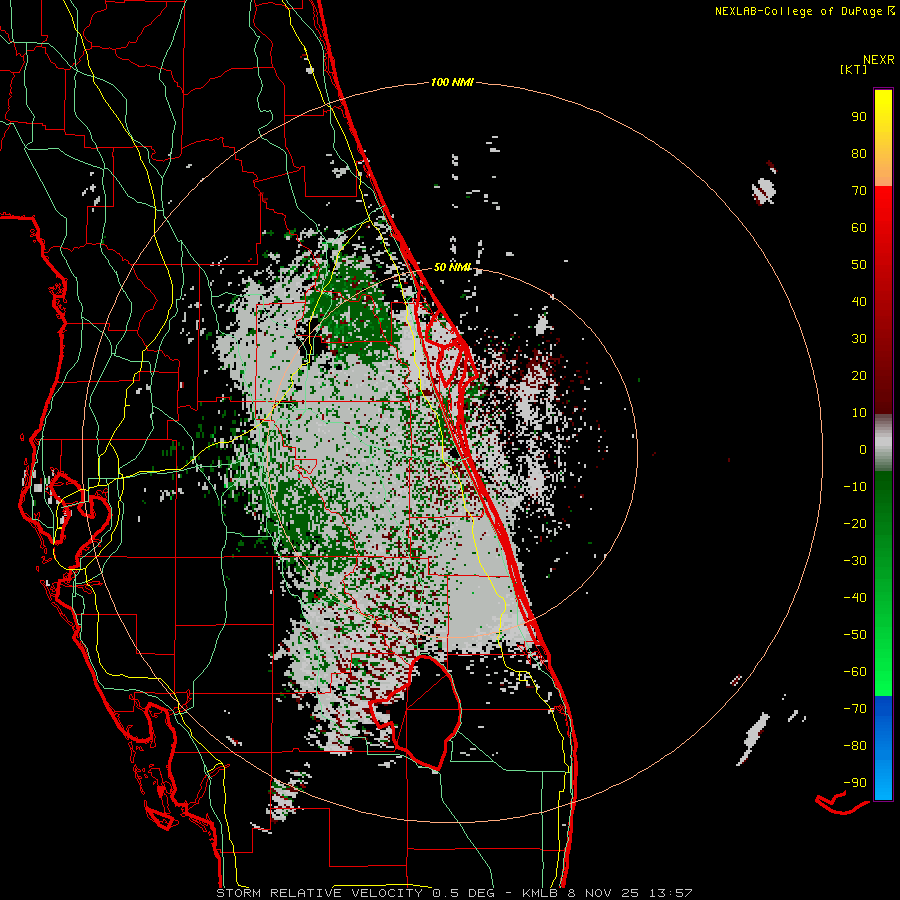Click the 50 value on the velocity scale
This screenshot has width=900, height=900.
tap(859, 265)
